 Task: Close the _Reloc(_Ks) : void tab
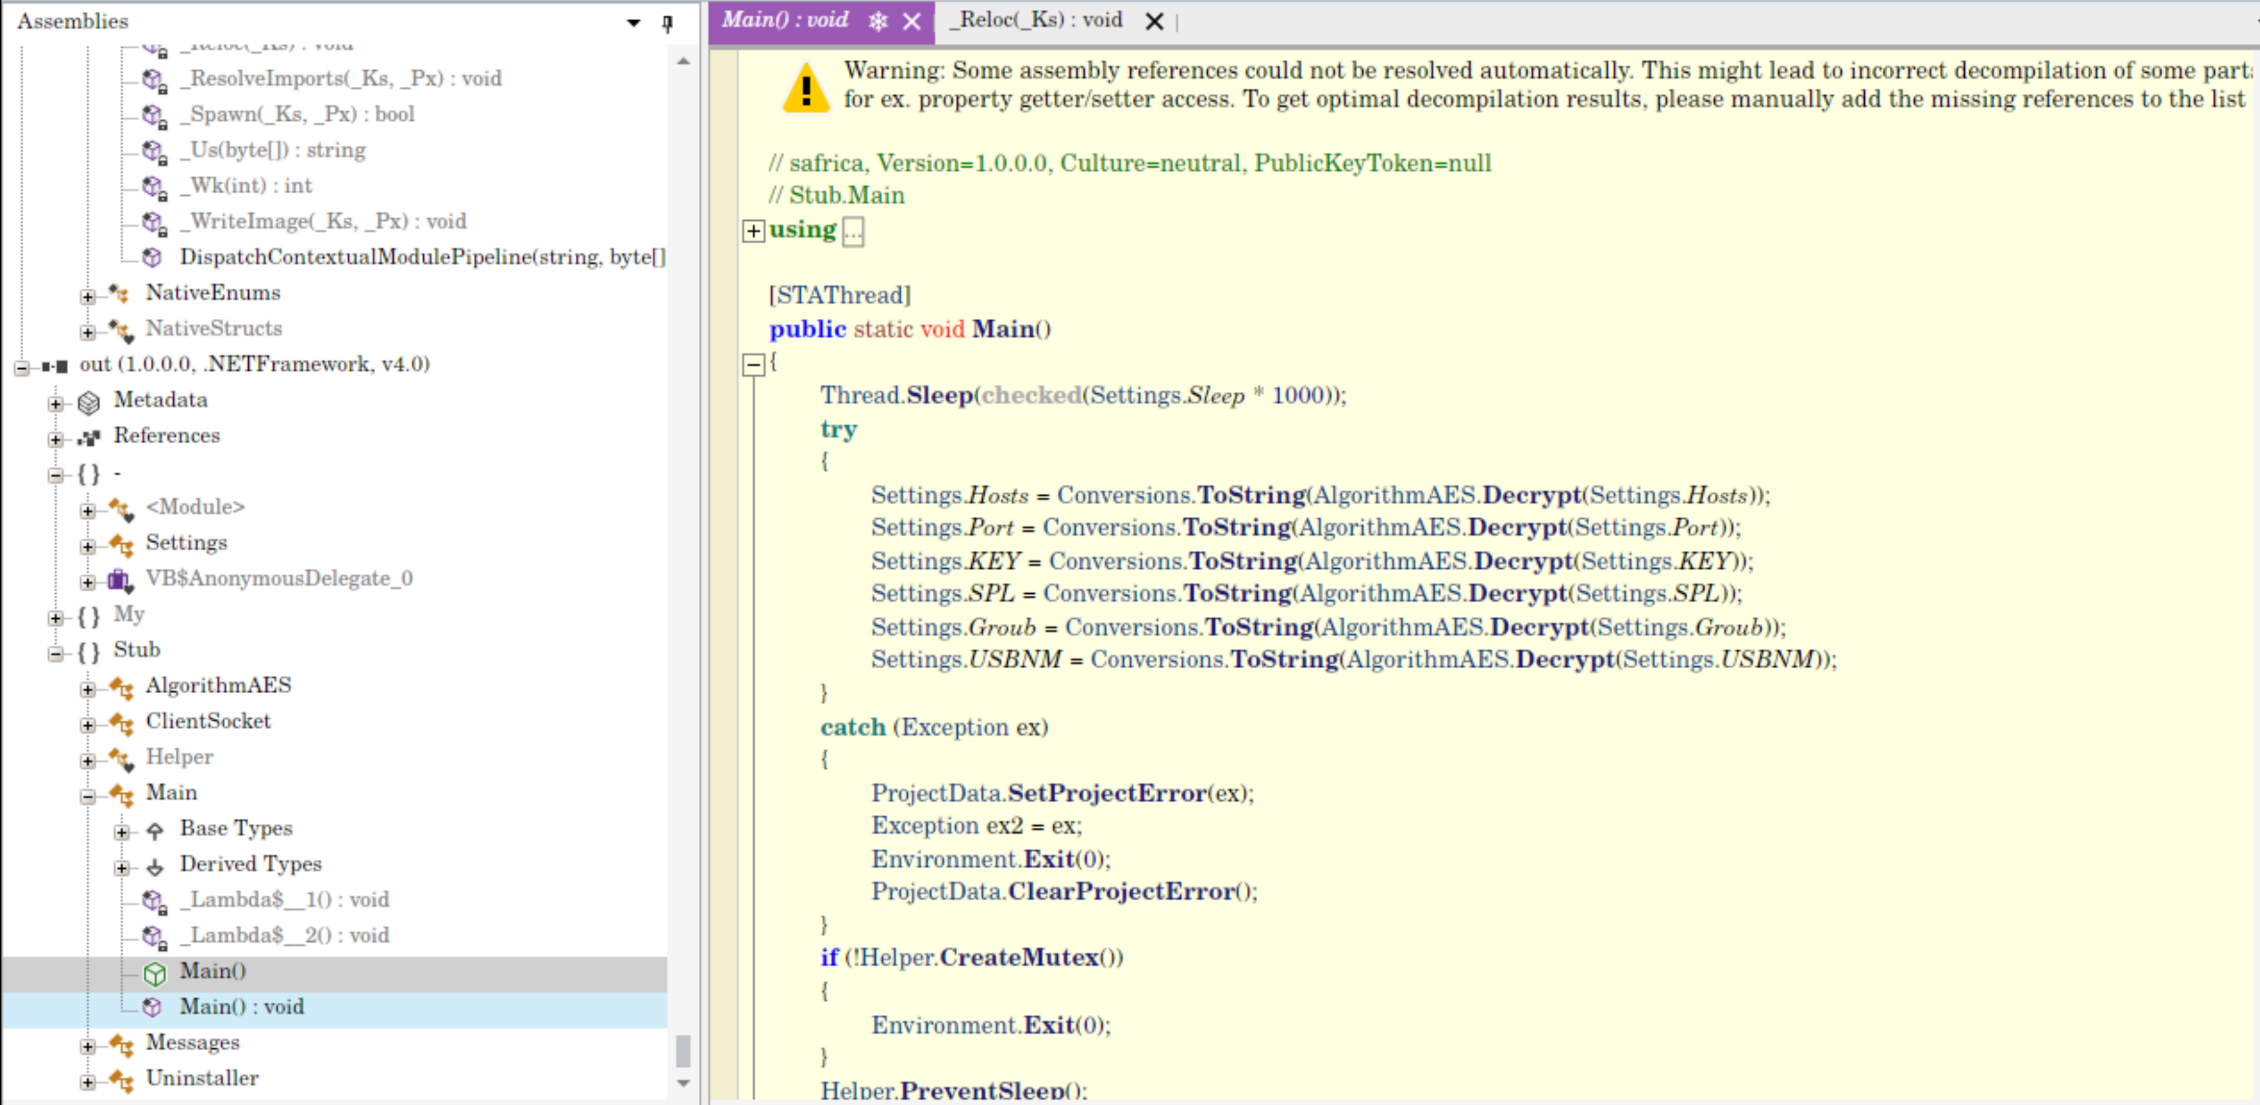[1154, 21]
